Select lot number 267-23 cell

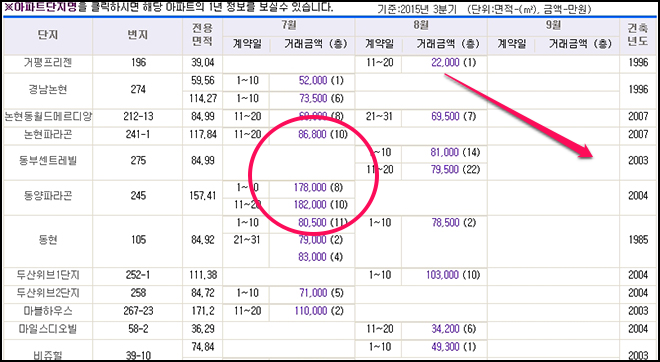pyautogui.click(x=138, y=311)
